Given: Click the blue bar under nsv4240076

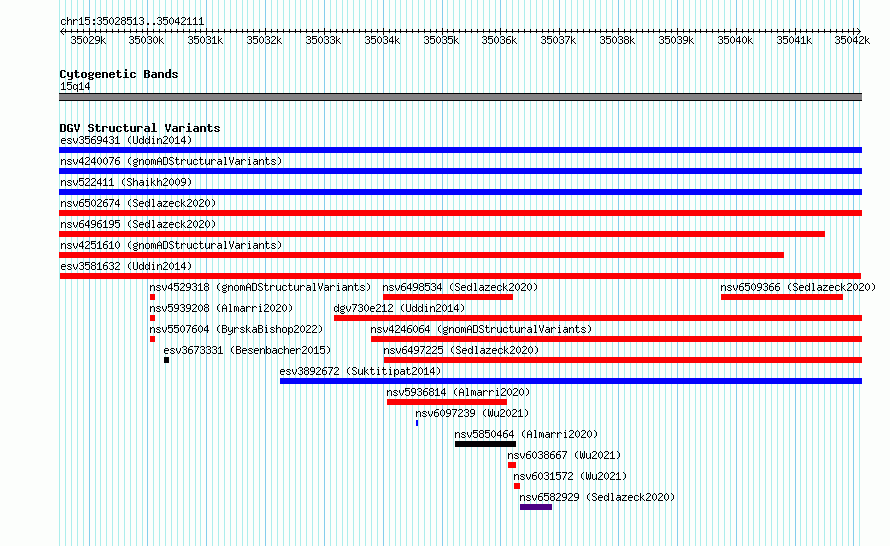Looking at the screenshot, I should 460,171.
